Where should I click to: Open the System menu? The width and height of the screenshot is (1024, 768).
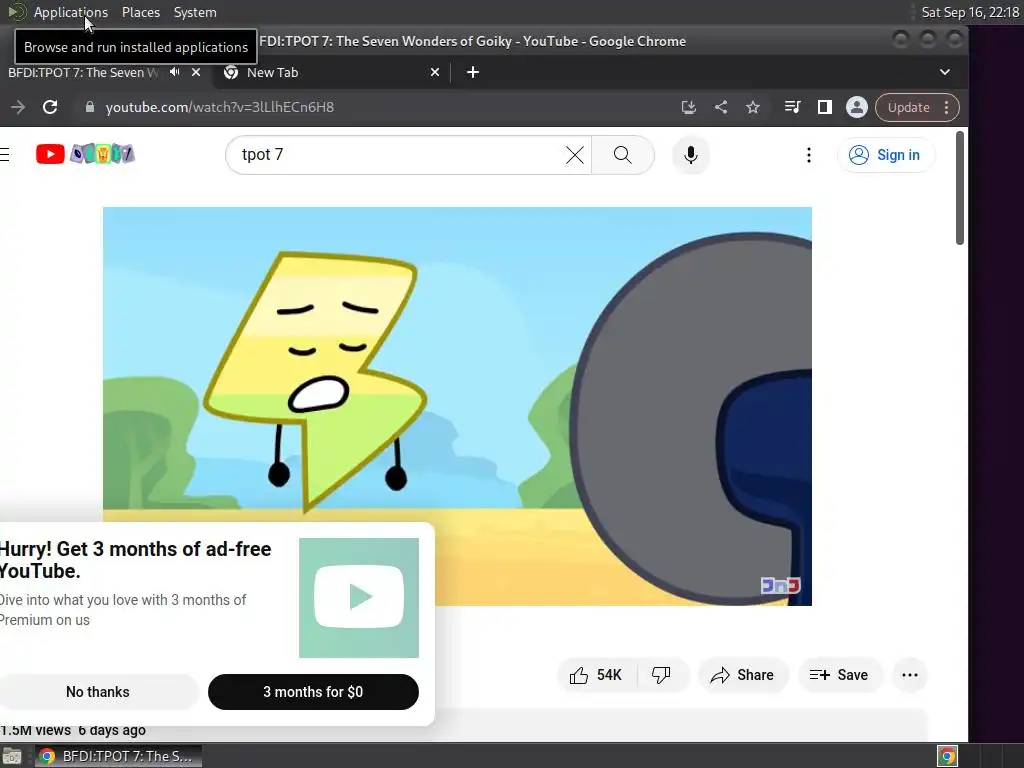coord(195,12)
